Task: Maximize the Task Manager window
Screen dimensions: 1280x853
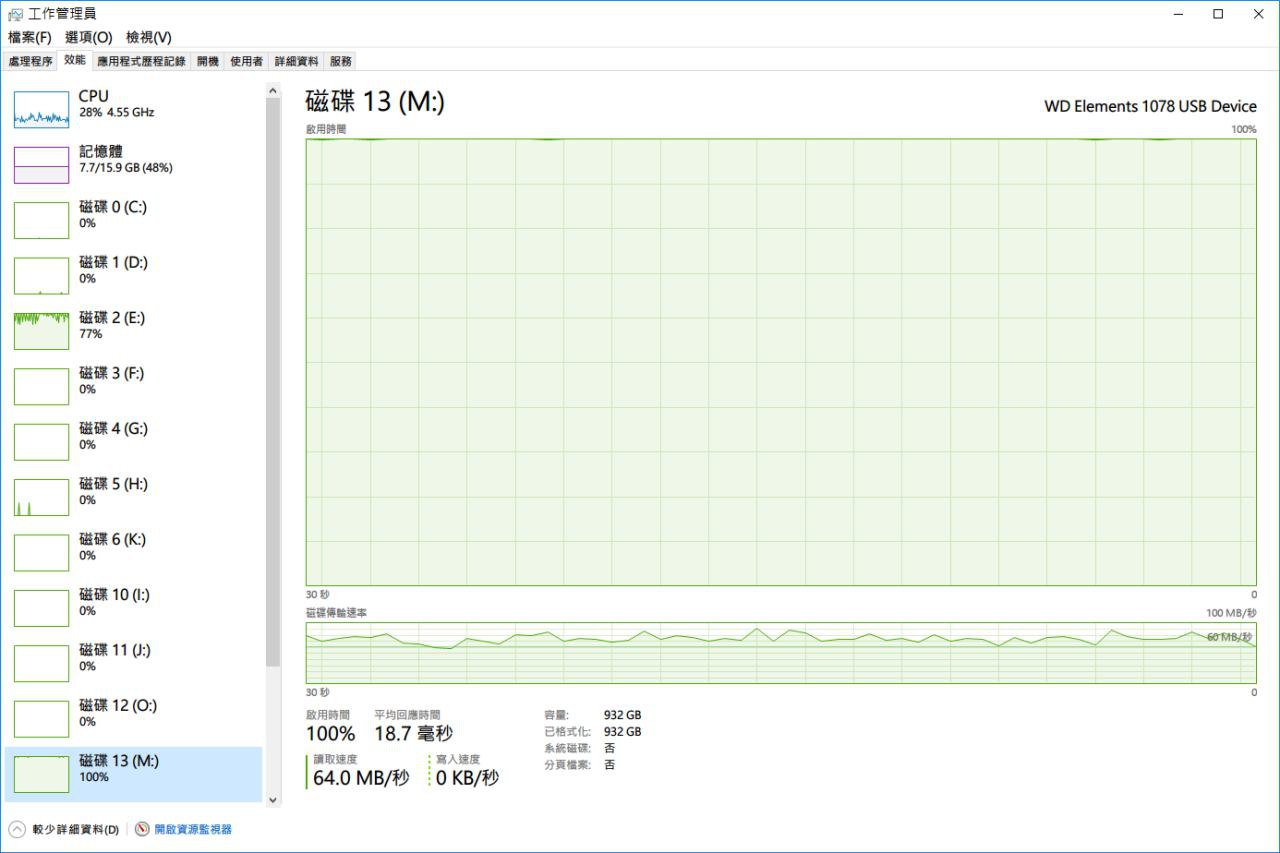Action: pos(1218,14)
